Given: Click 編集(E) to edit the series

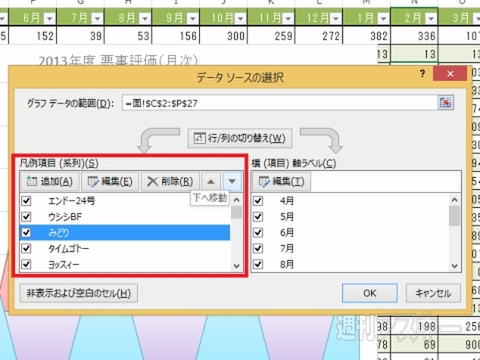Looking at the screenshot, I should coord(110,182).
